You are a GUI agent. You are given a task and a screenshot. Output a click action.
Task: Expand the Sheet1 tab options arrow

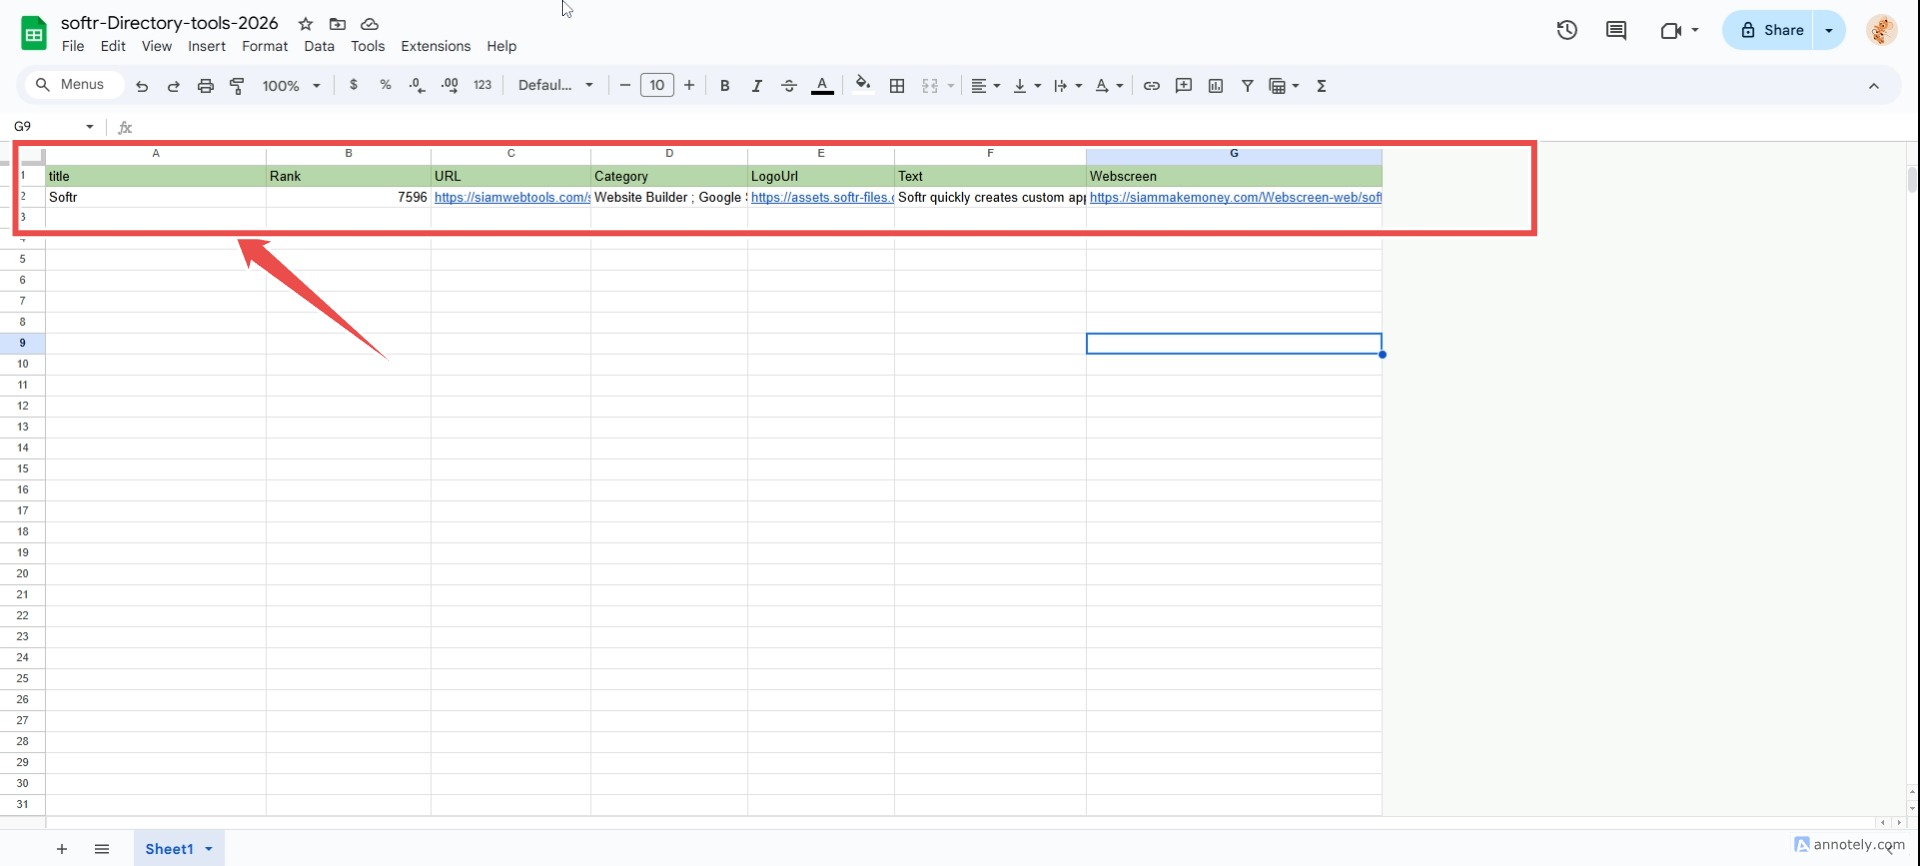tap(209, 849)
